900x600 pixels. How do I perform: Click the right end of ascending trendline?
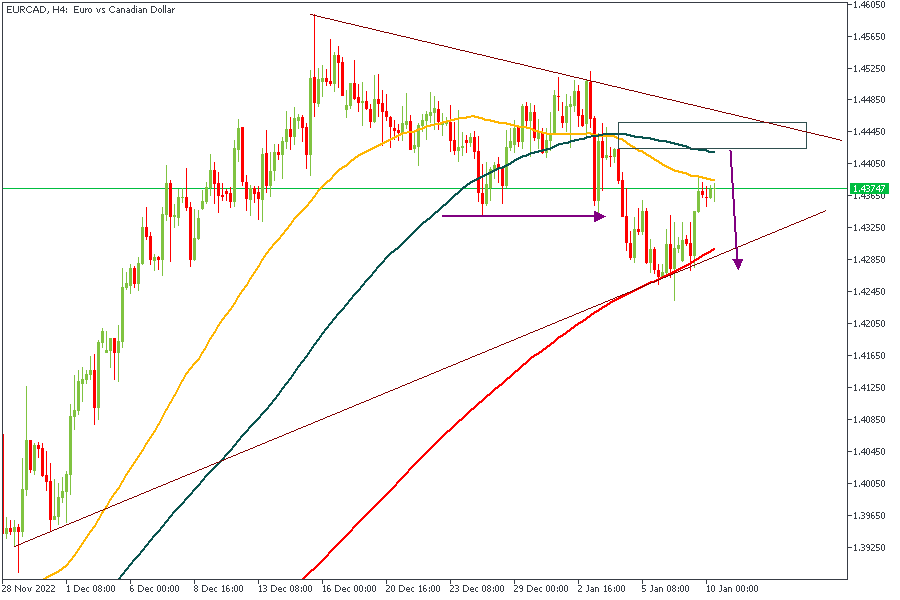pyautogui.click(x=824, y=211)
